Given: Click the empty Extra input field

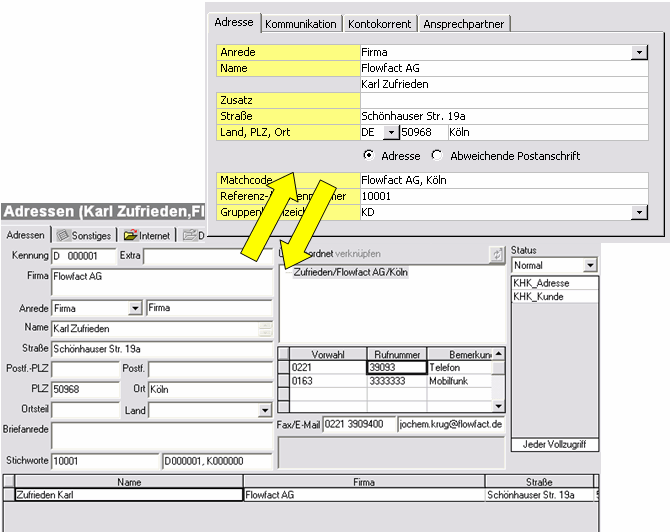Looking at the screenshot, I should pyautogui.click(x=208, y=256).
